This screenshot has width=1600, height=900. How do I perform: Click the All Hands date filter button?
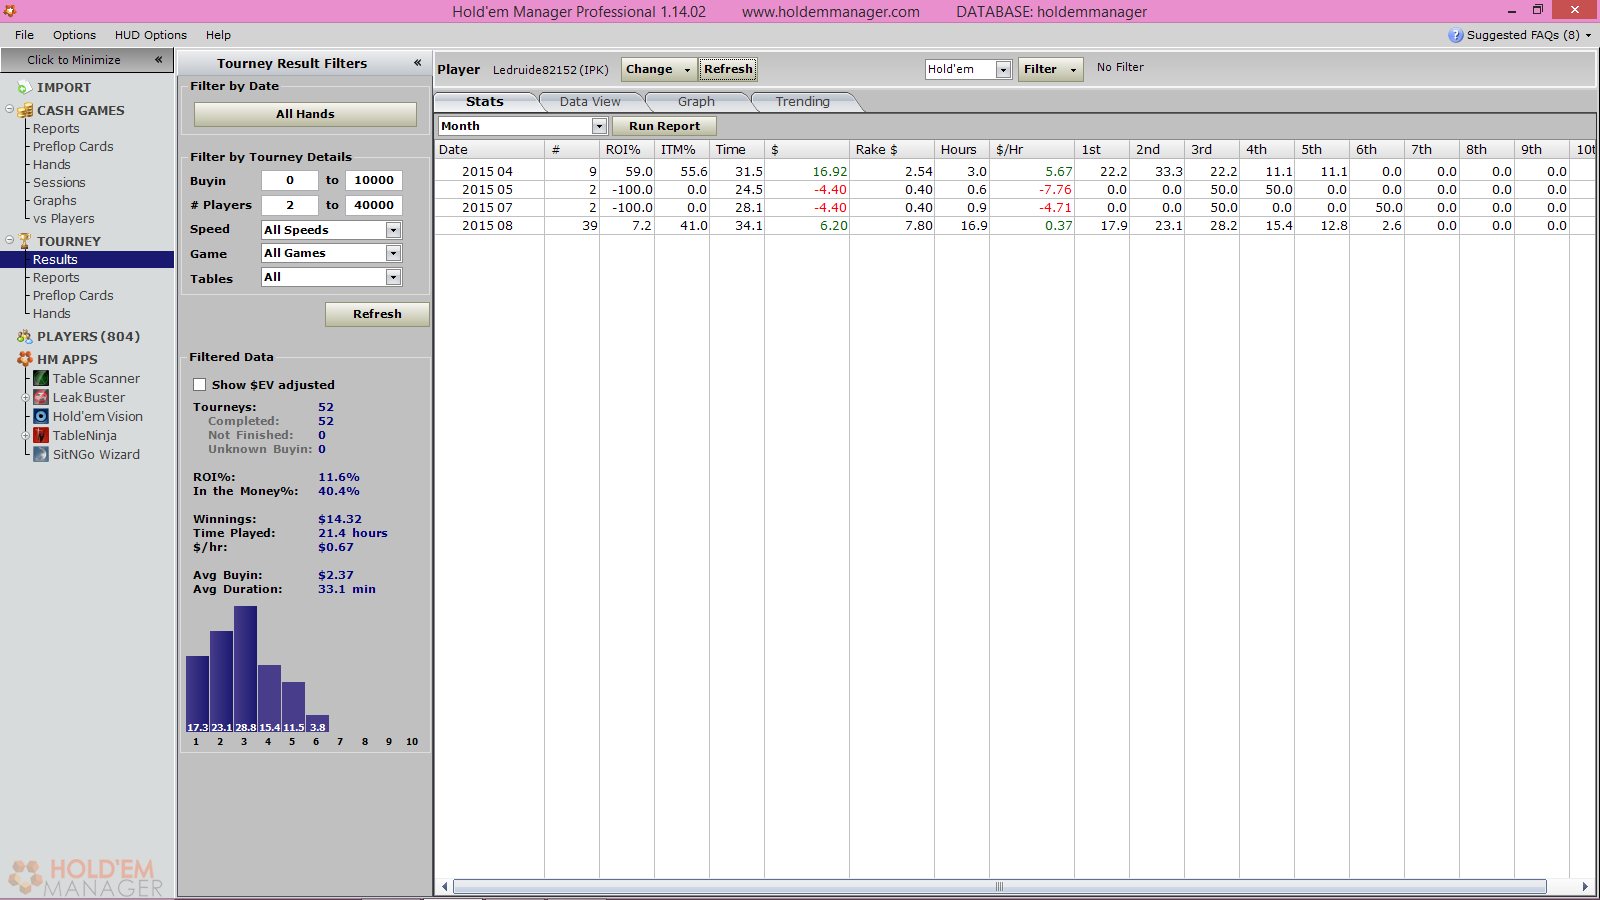[305, 114]
